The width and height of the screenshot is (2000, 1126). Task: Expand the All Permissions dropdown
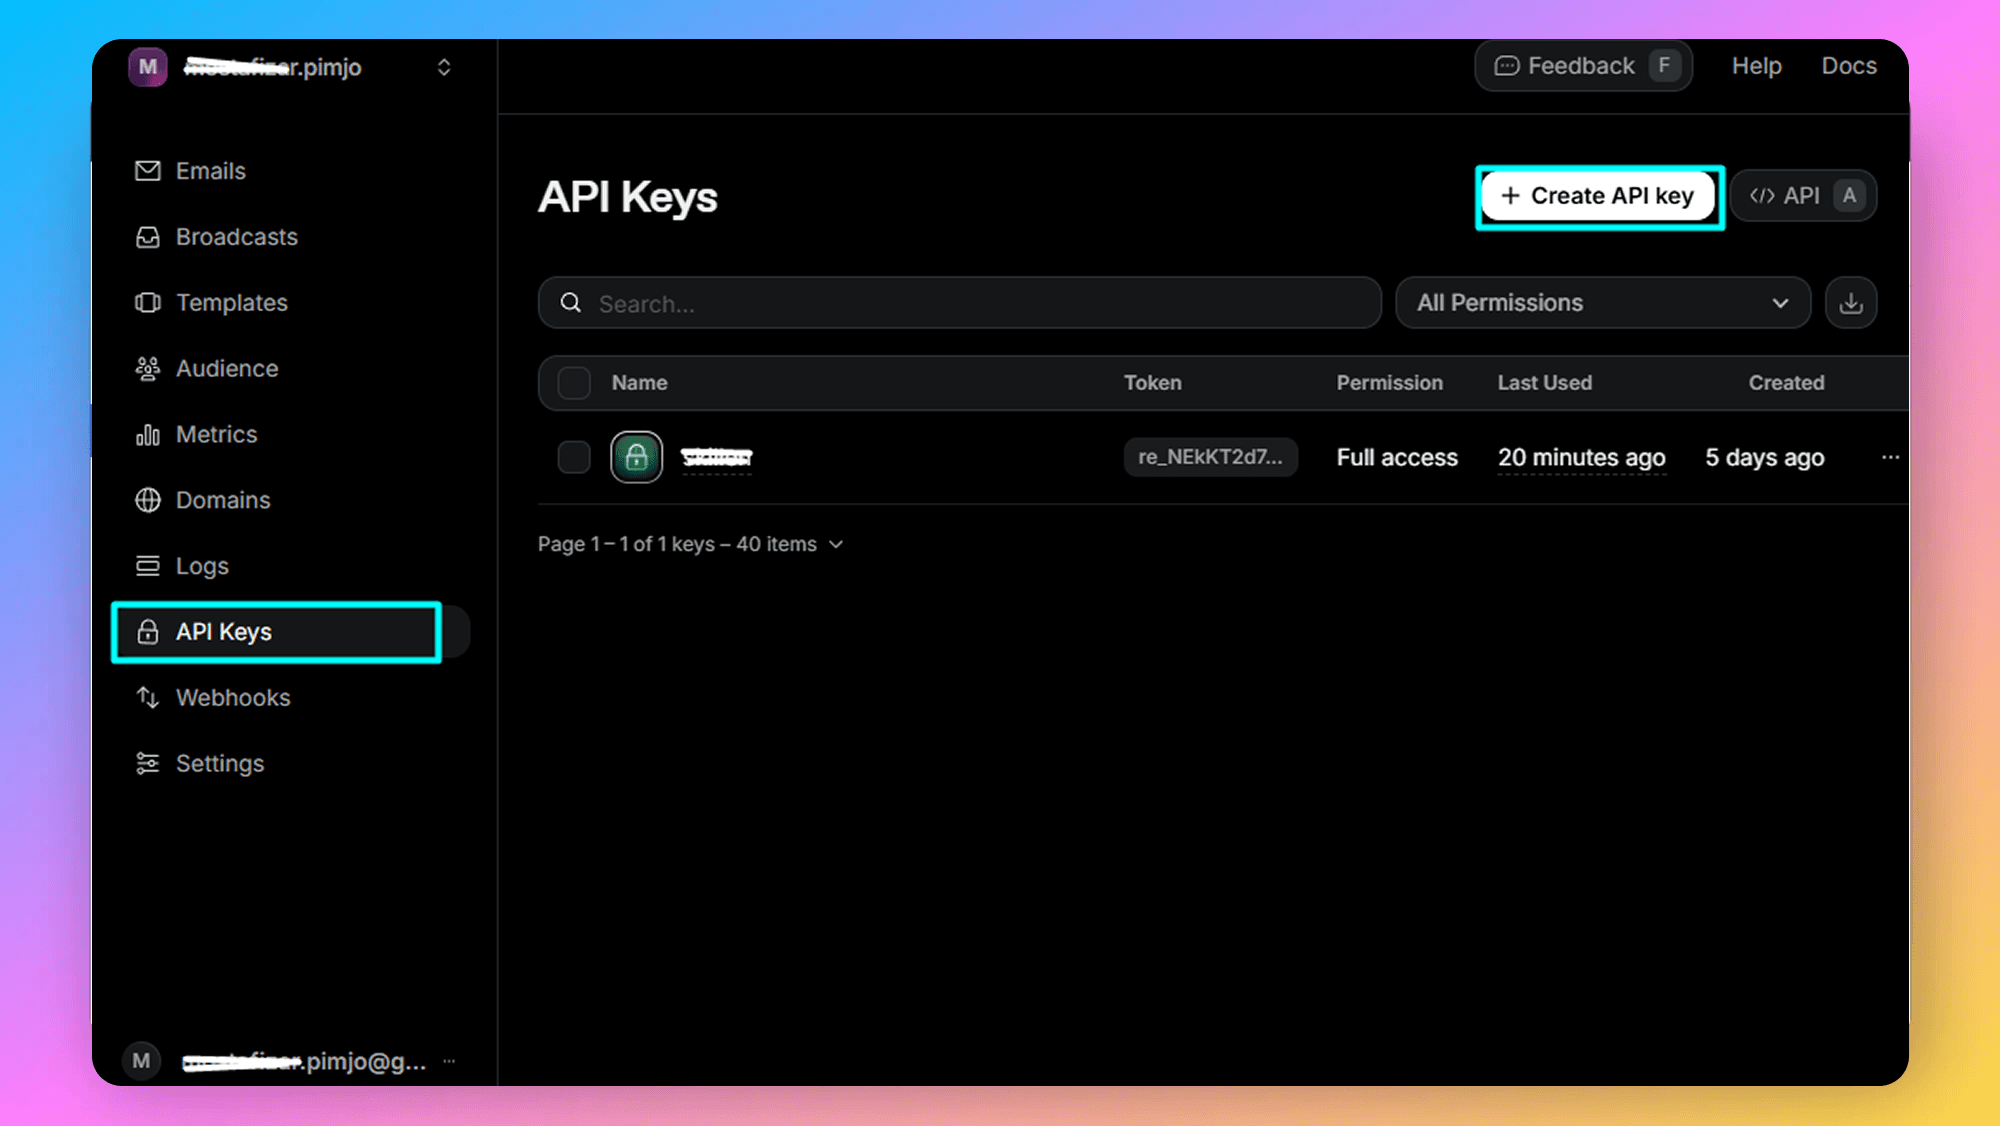tap(1602, 303)
